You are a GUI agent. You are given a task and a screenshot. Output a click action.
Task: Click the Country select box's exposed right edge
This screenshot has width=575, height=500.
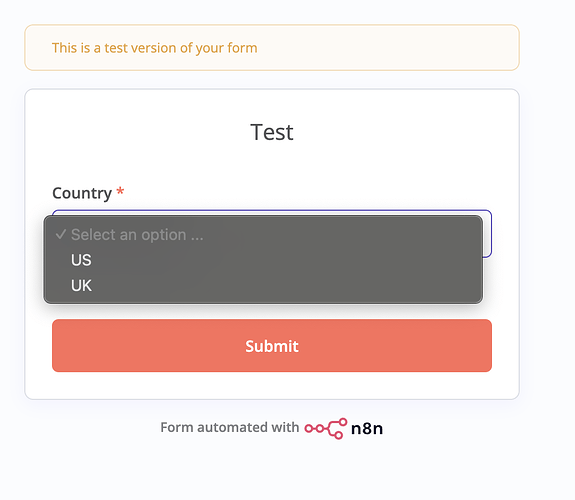click(488, 234)
